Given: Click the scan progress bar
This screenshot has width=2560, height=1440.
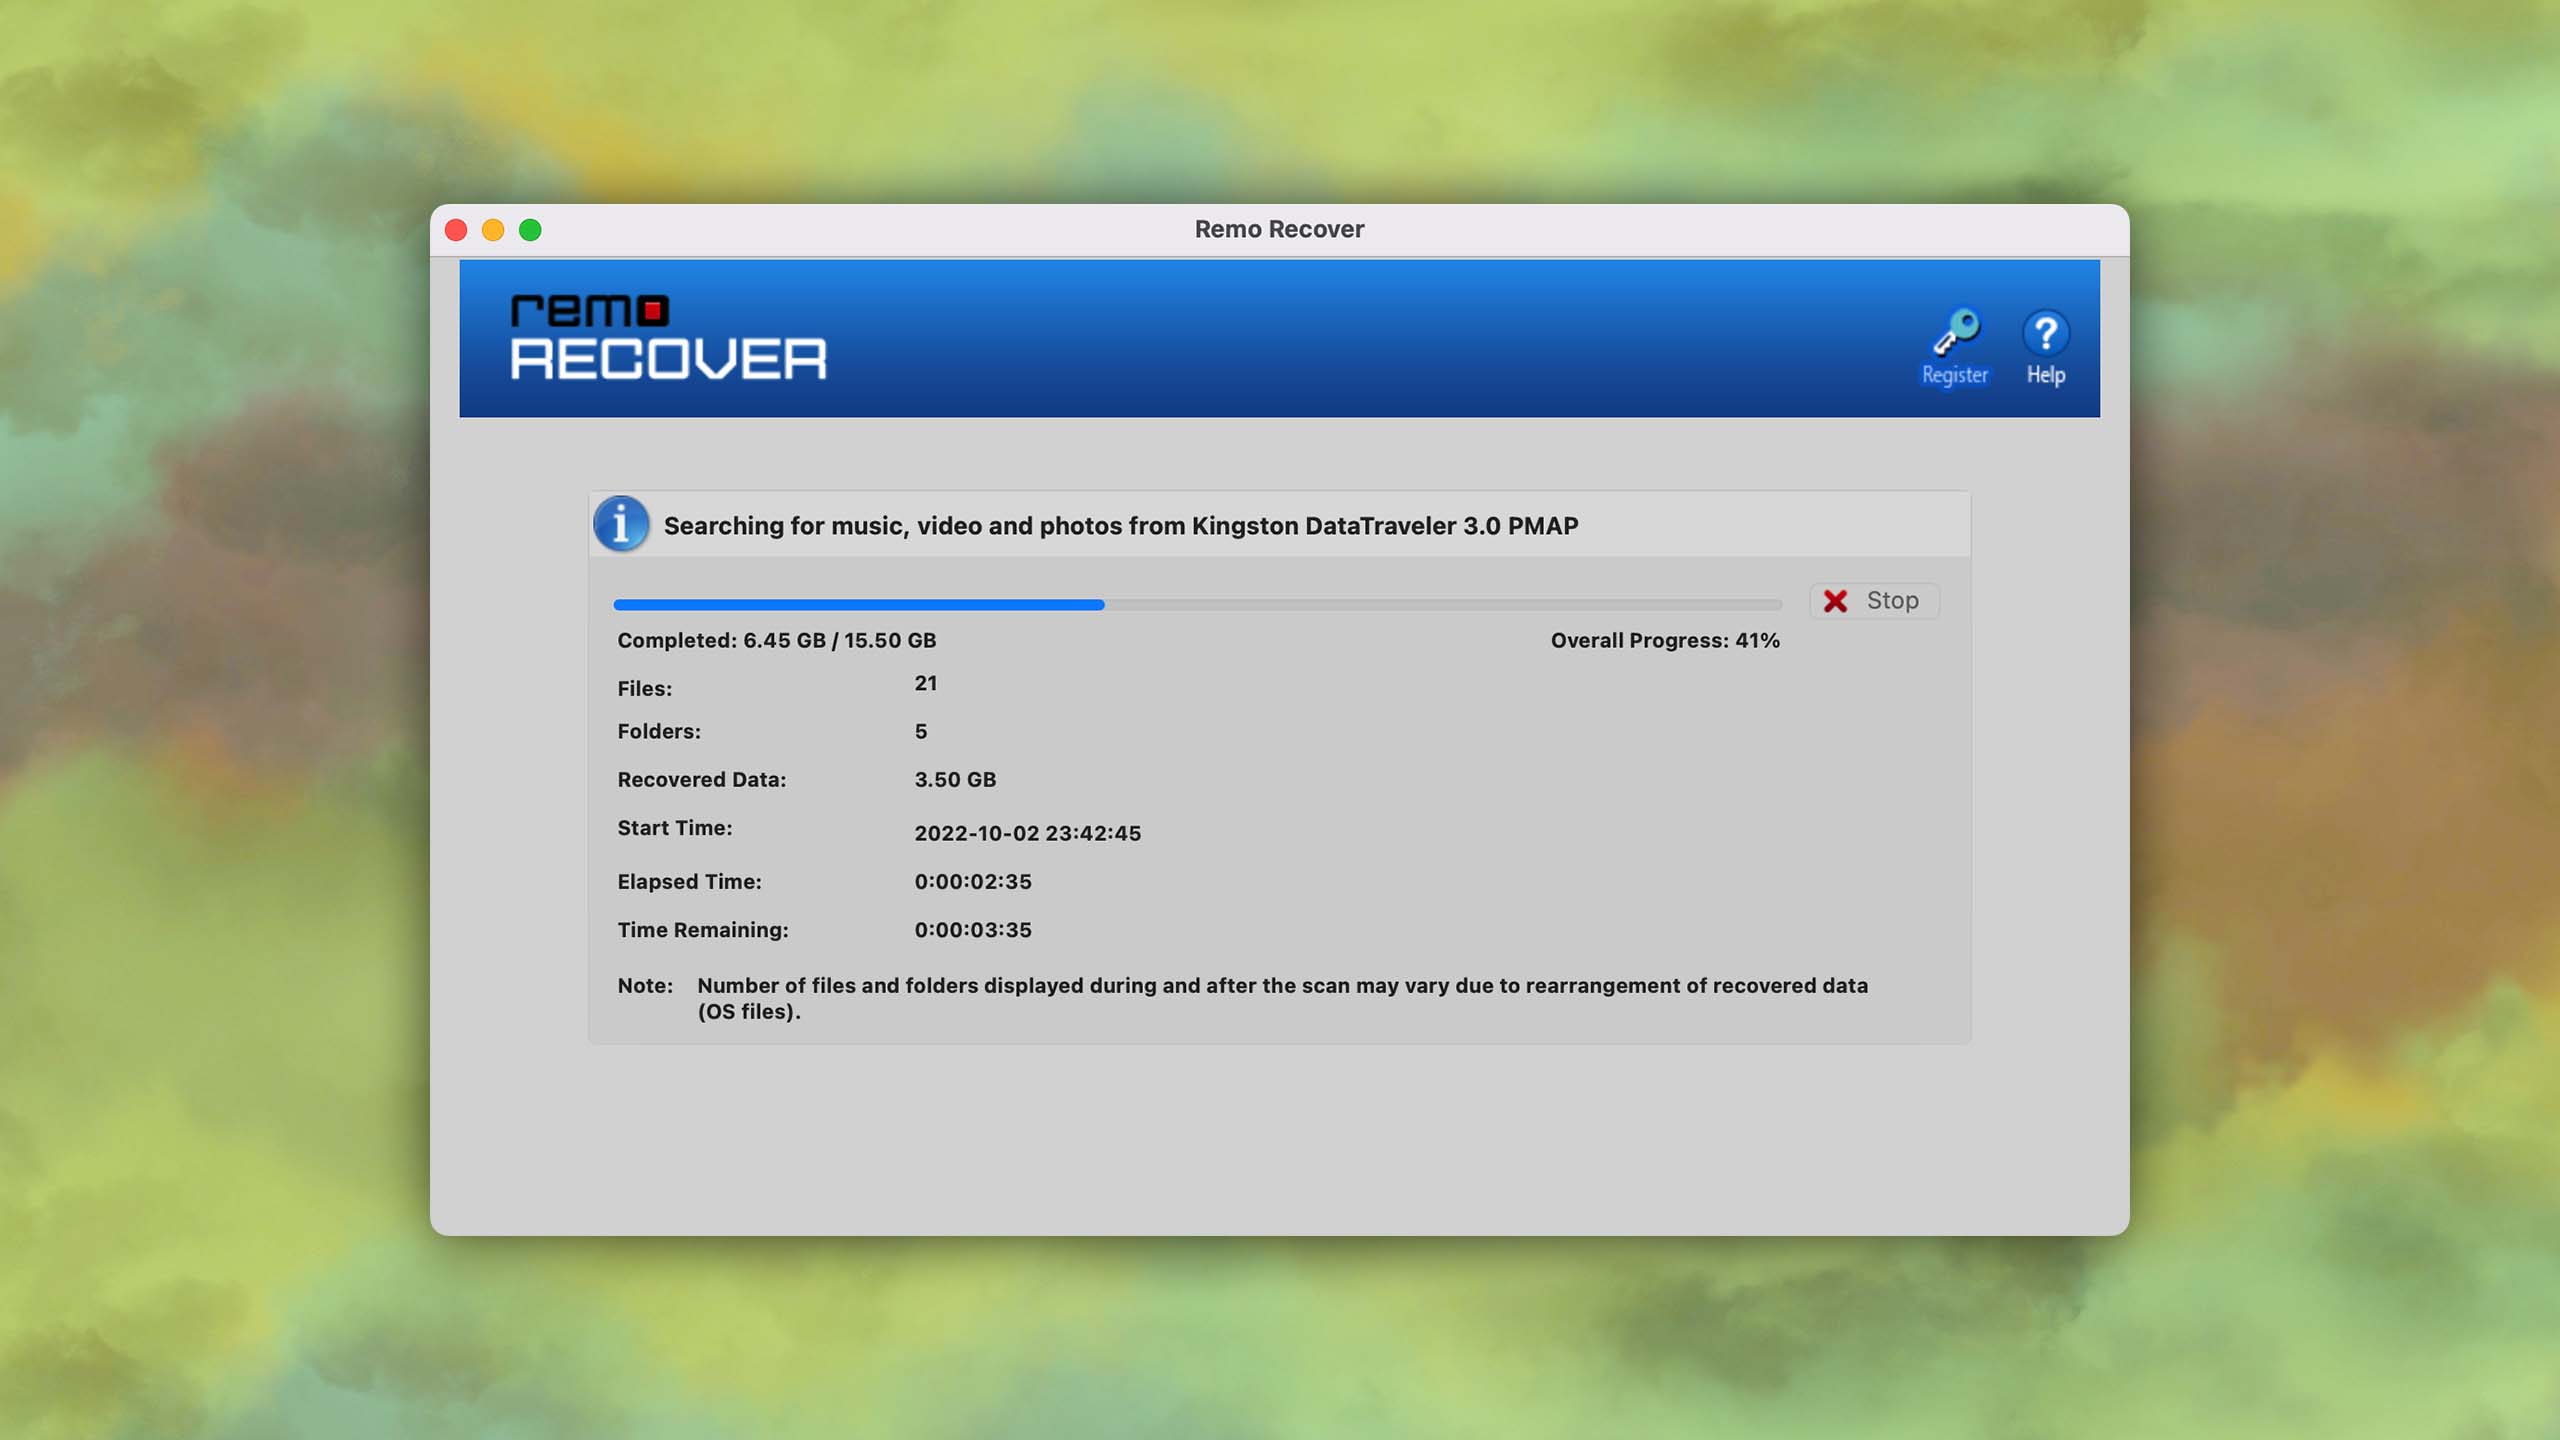Looking at the screenshot, I should (x=1197, y=604).
